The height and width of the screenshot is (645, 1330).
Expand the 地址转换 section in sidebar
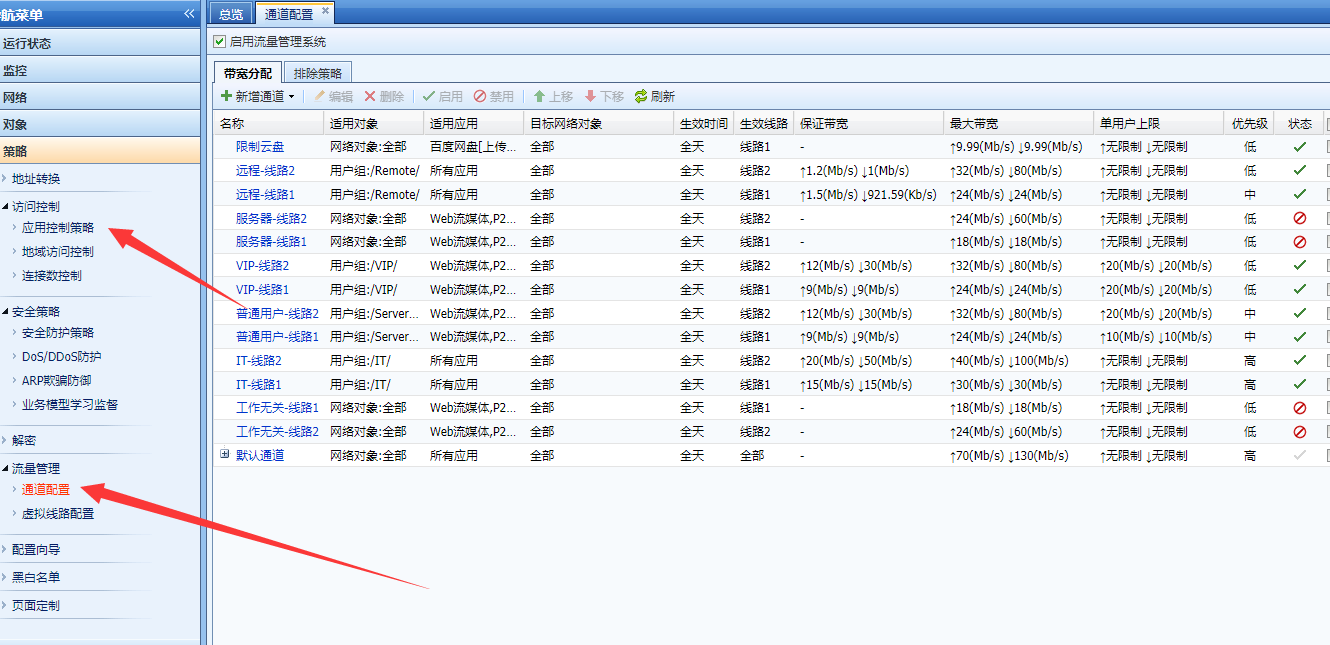click(x=36, y=179)
